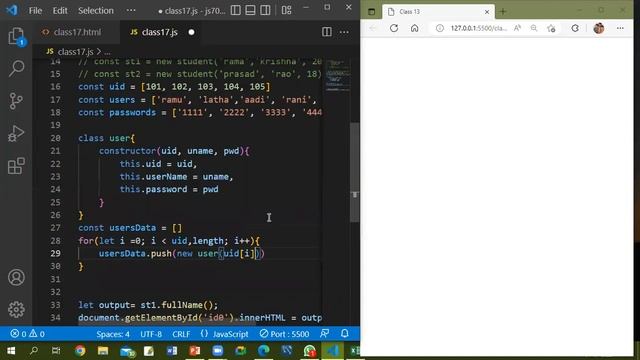Image resolution: width=640 pixels, height=360 pixels.
Task: Open the Search view in activity bar
Action: pyautogui.click(x=16, y=68)
